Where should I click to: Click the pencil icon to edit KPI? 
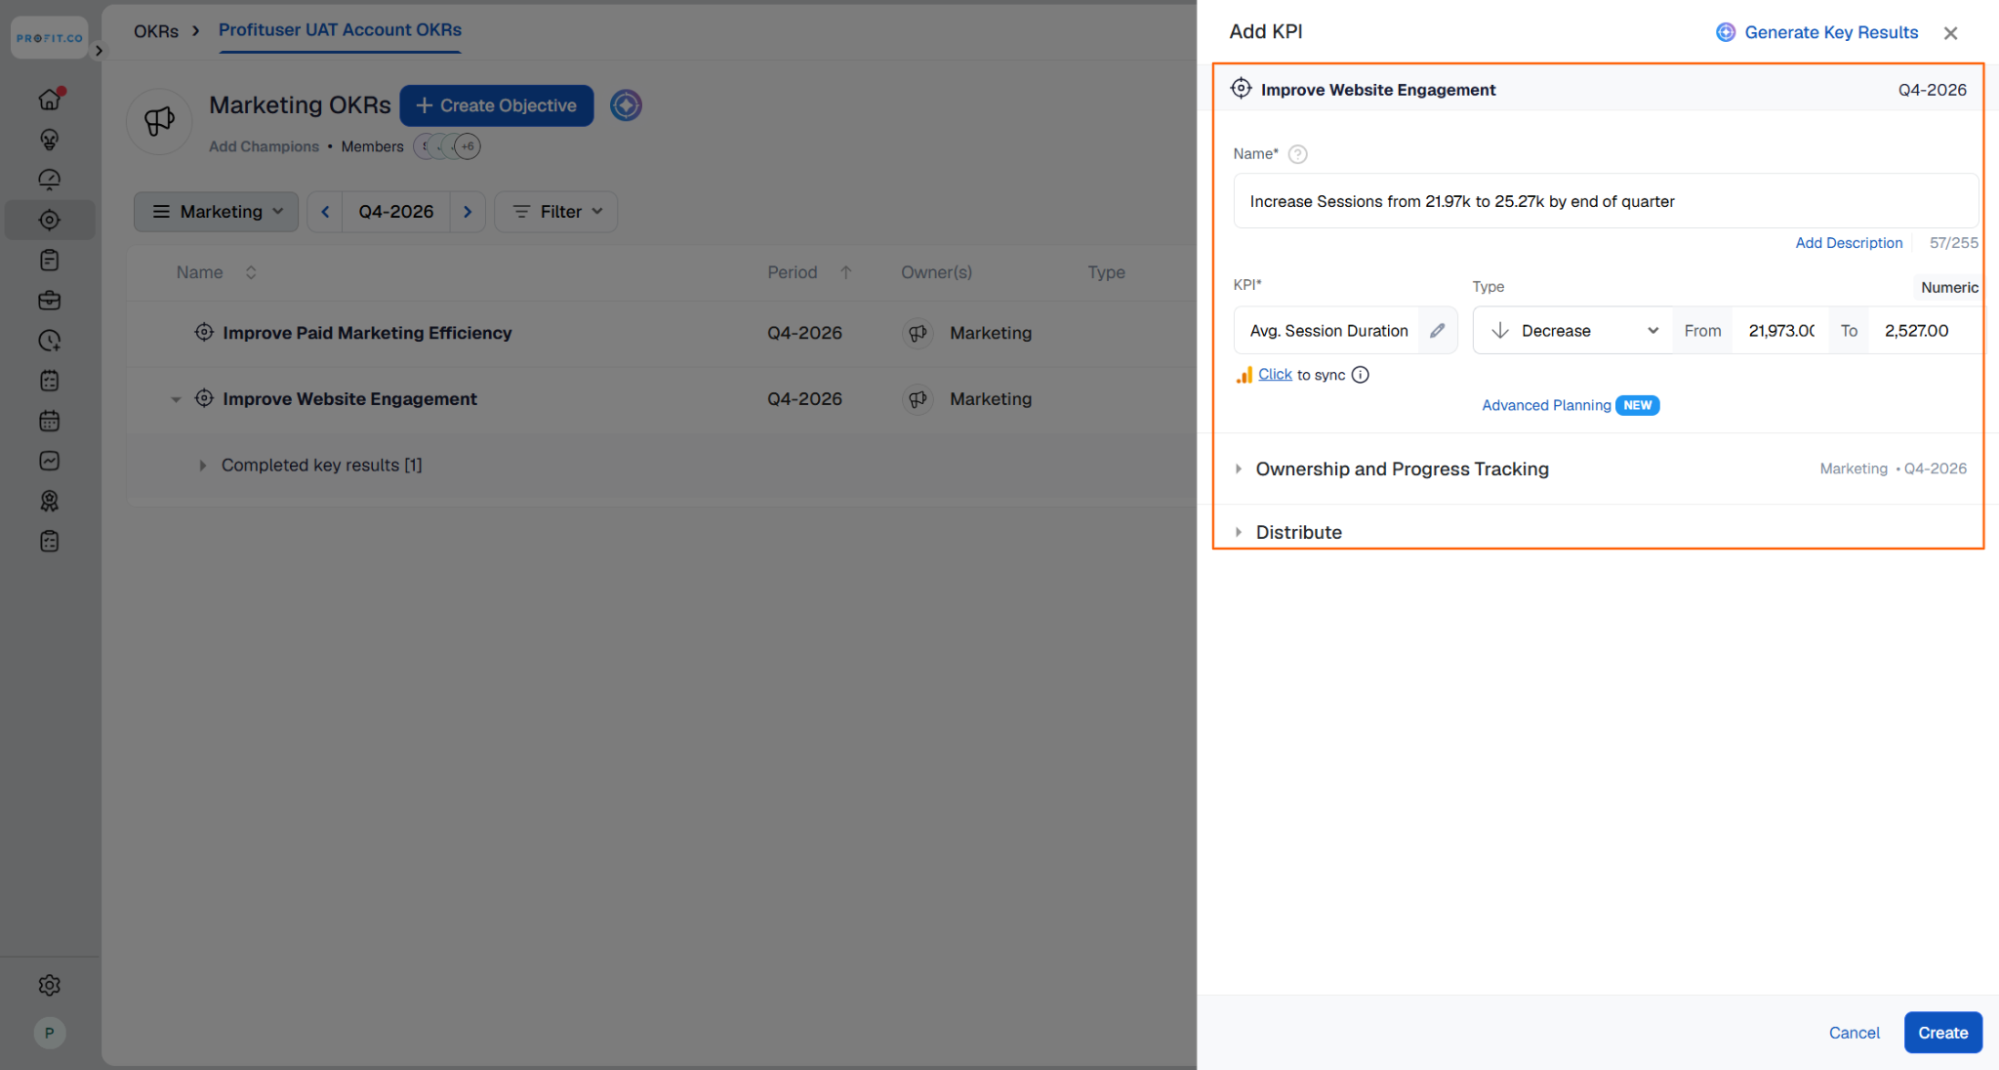[x=1437, y=331]
